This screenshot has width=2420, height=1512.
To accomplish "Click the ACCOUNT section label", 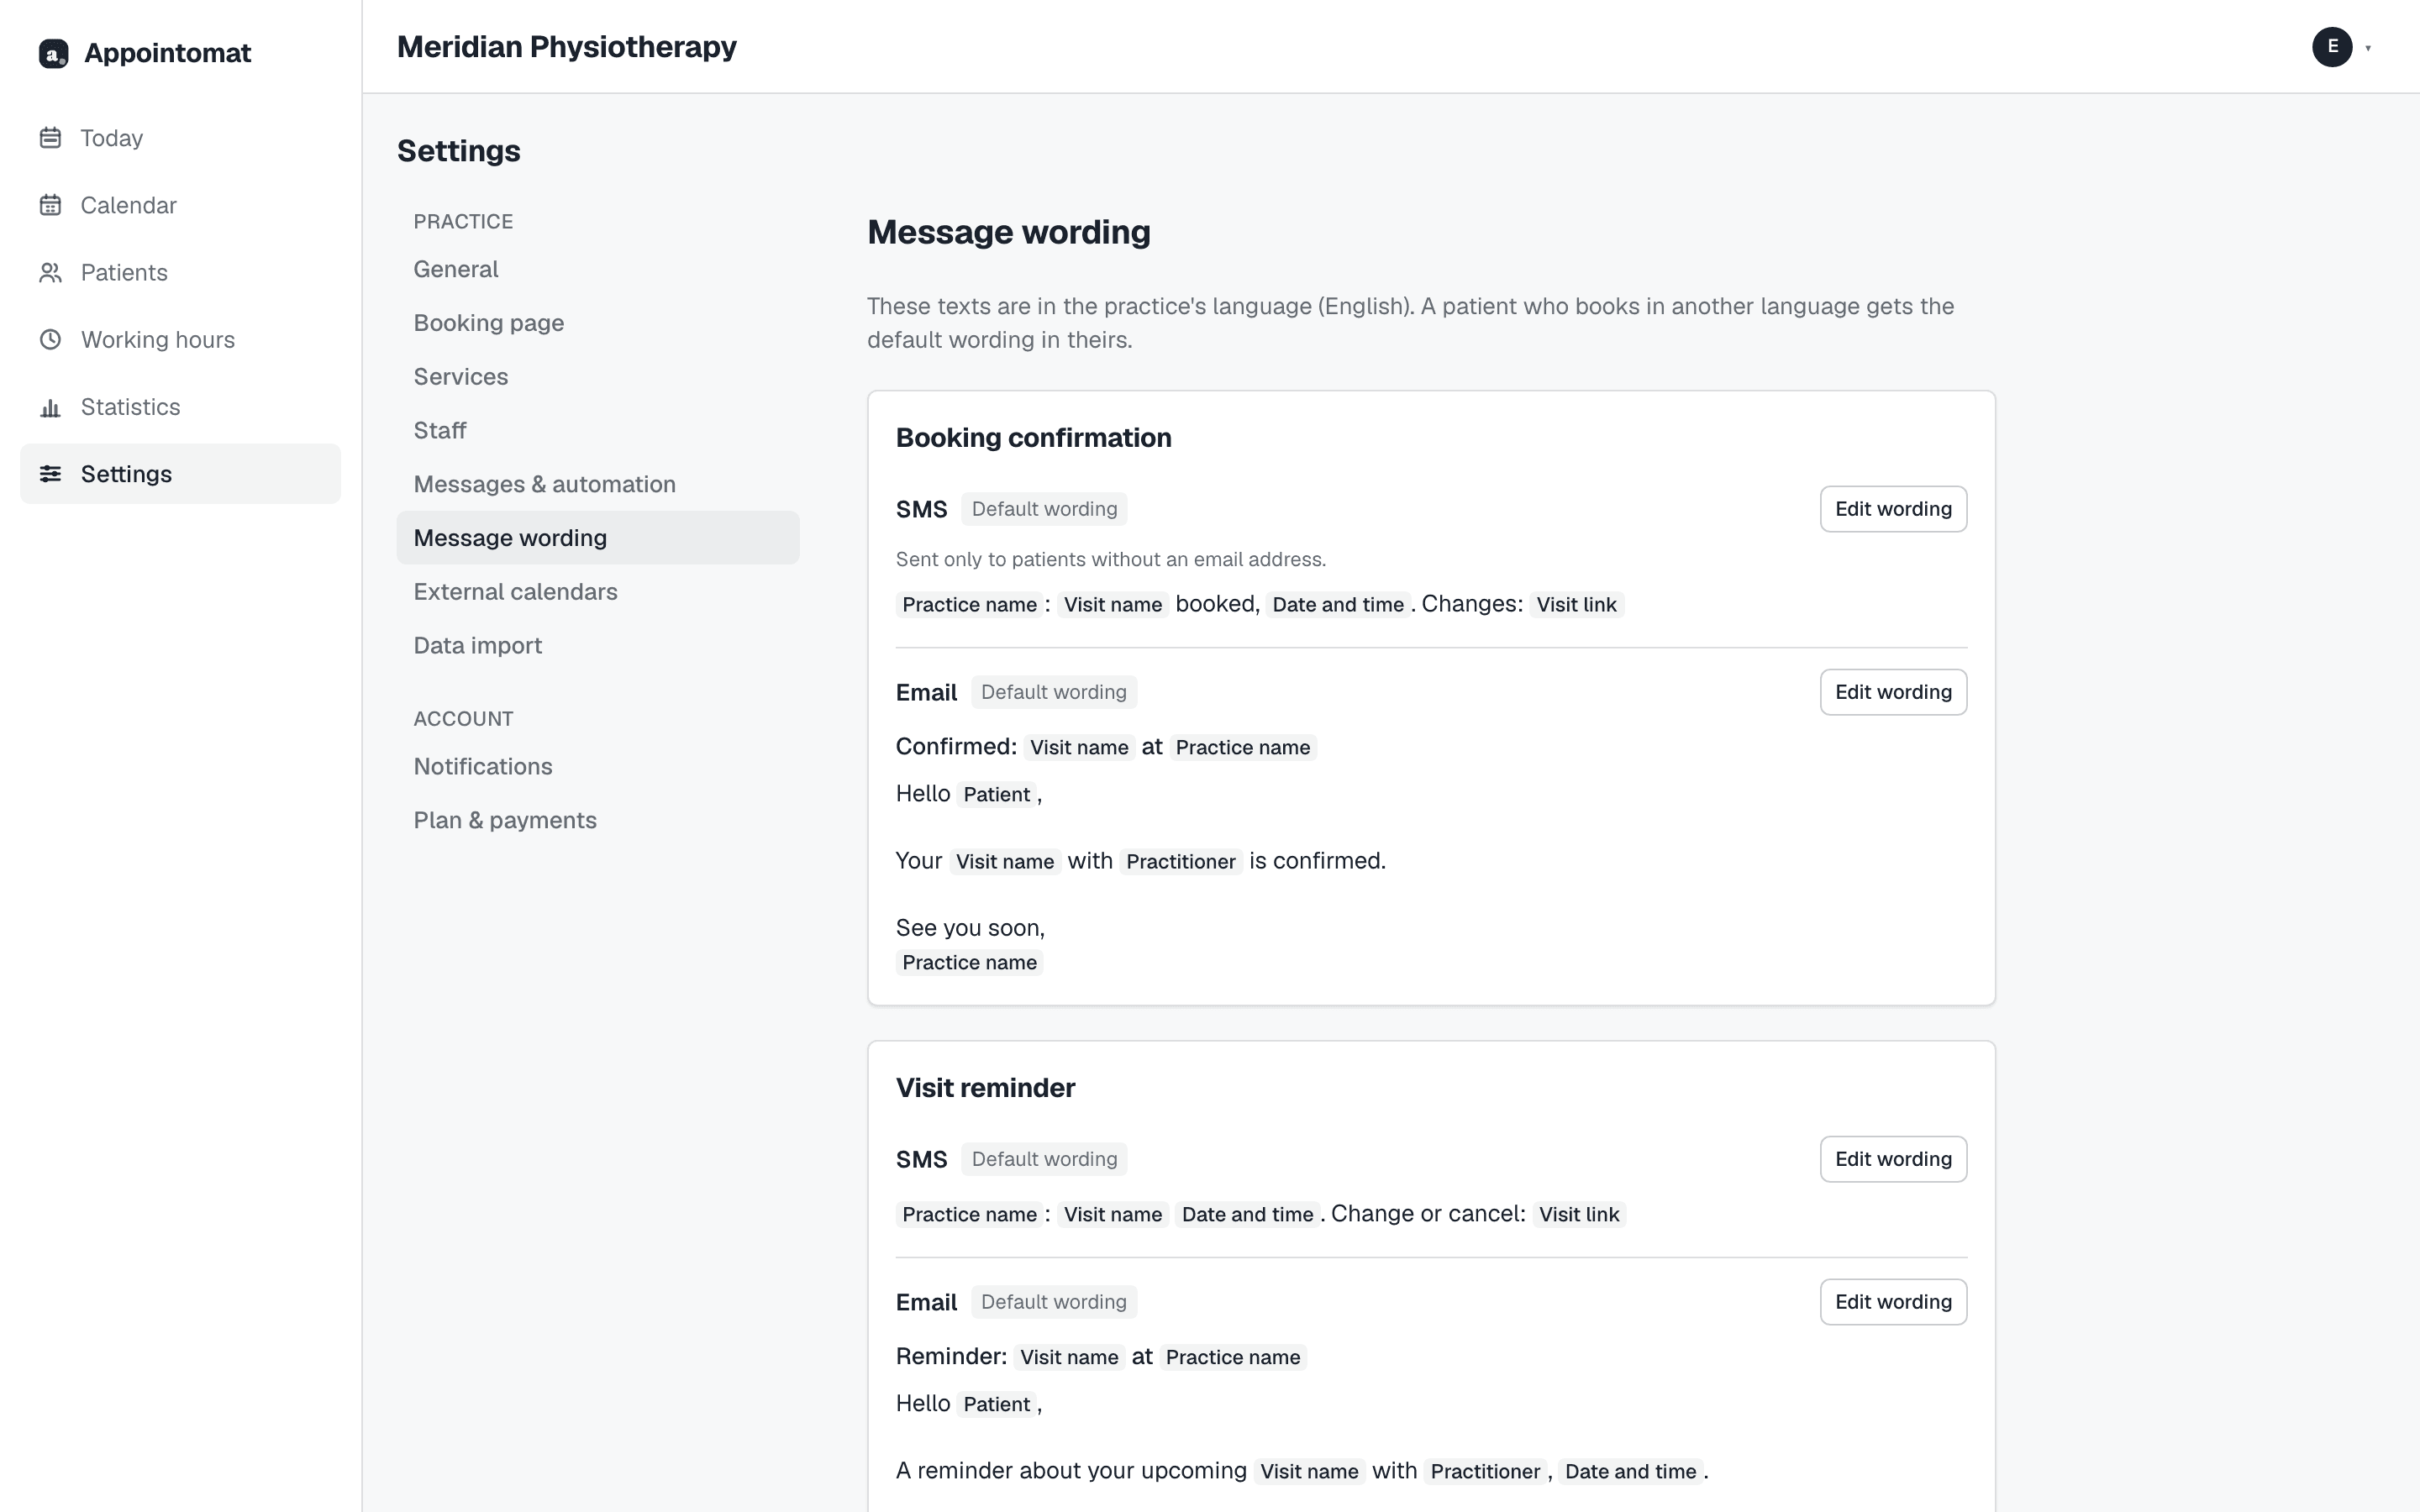I will 463,719.
